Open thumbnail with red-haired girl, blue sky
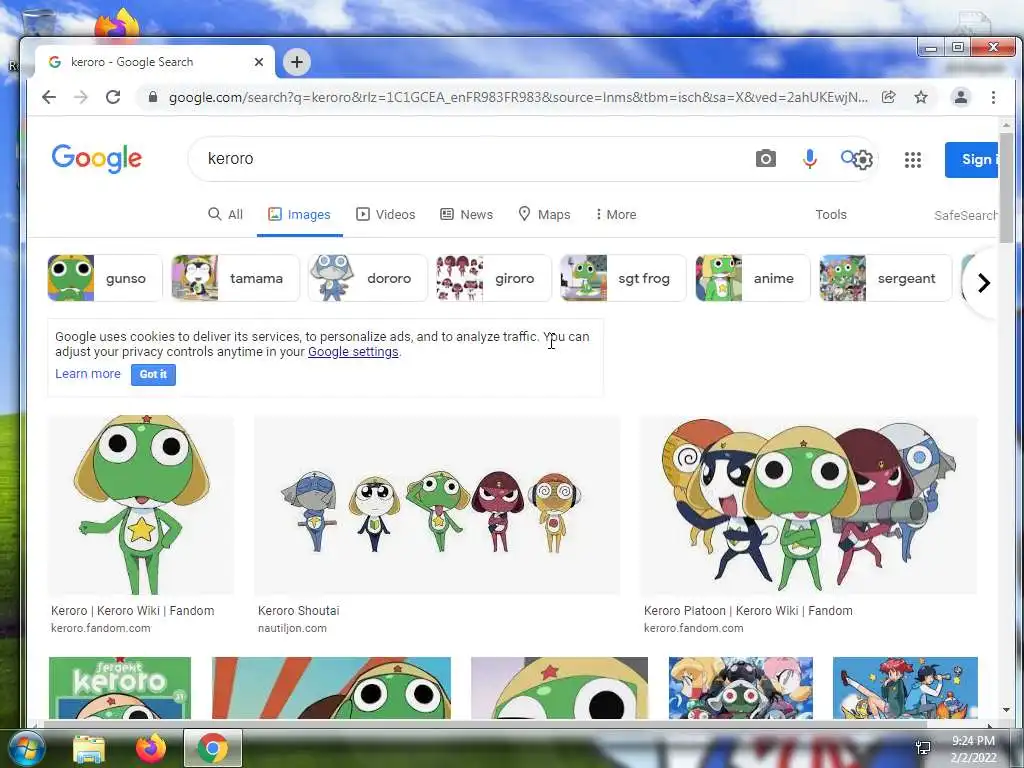This screenshot has height=768, width=1024. tap(905, 688)
